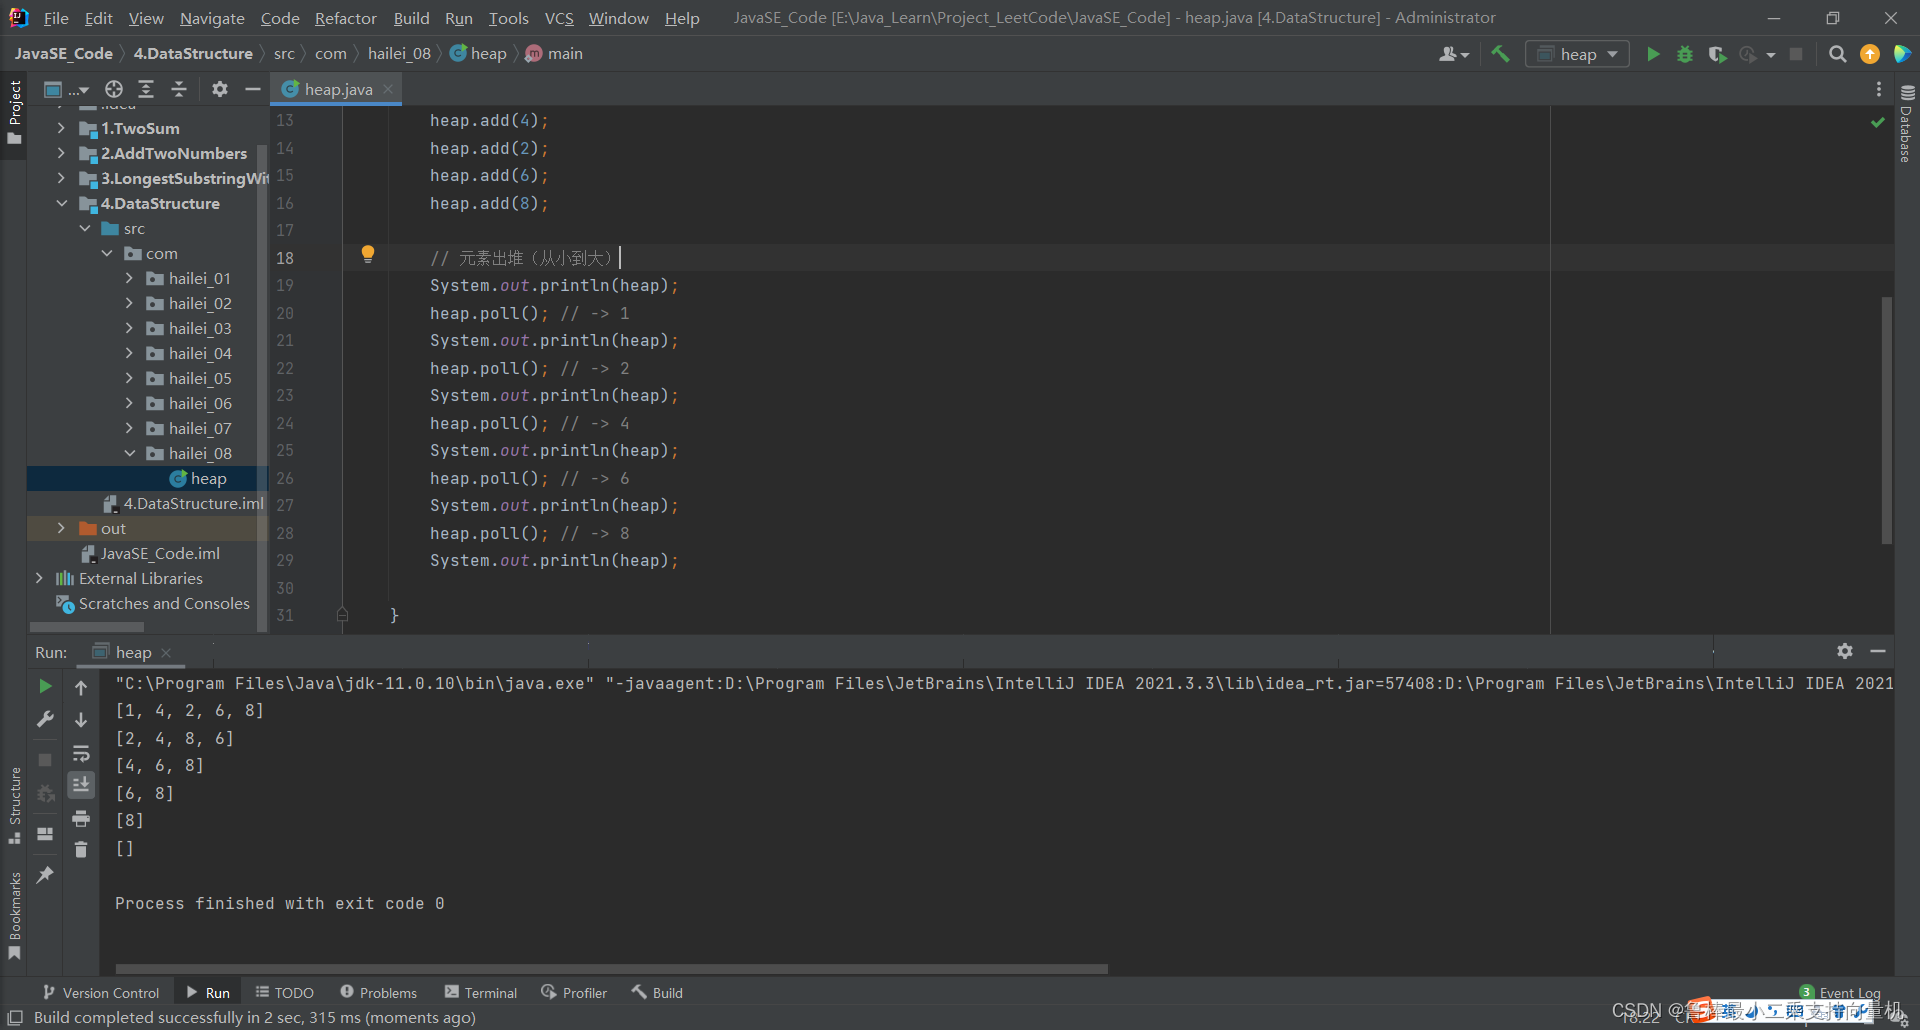Expand the 2.AddTwoNumbers module
This screenshot has height=1030, width=1920.
[x=61, y=153]
